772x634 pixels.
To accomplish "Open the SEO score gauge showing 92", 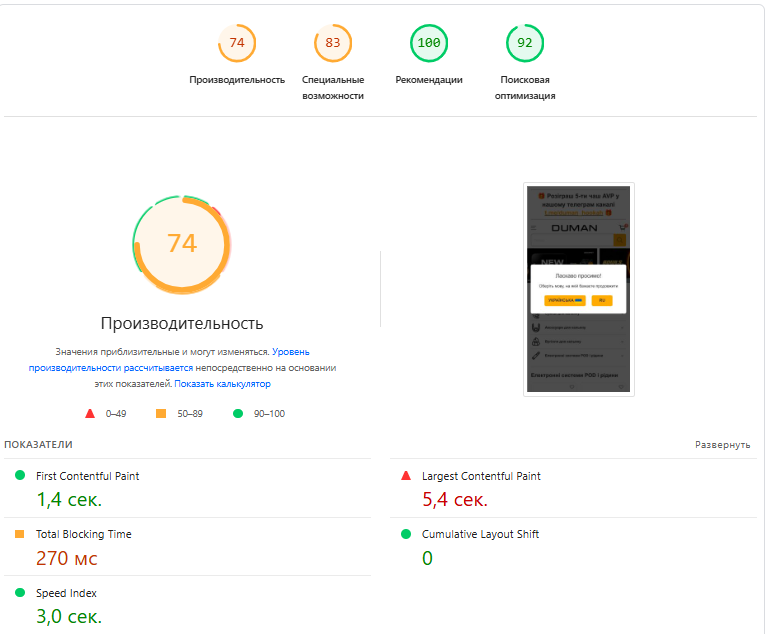I will pos(525,43).
